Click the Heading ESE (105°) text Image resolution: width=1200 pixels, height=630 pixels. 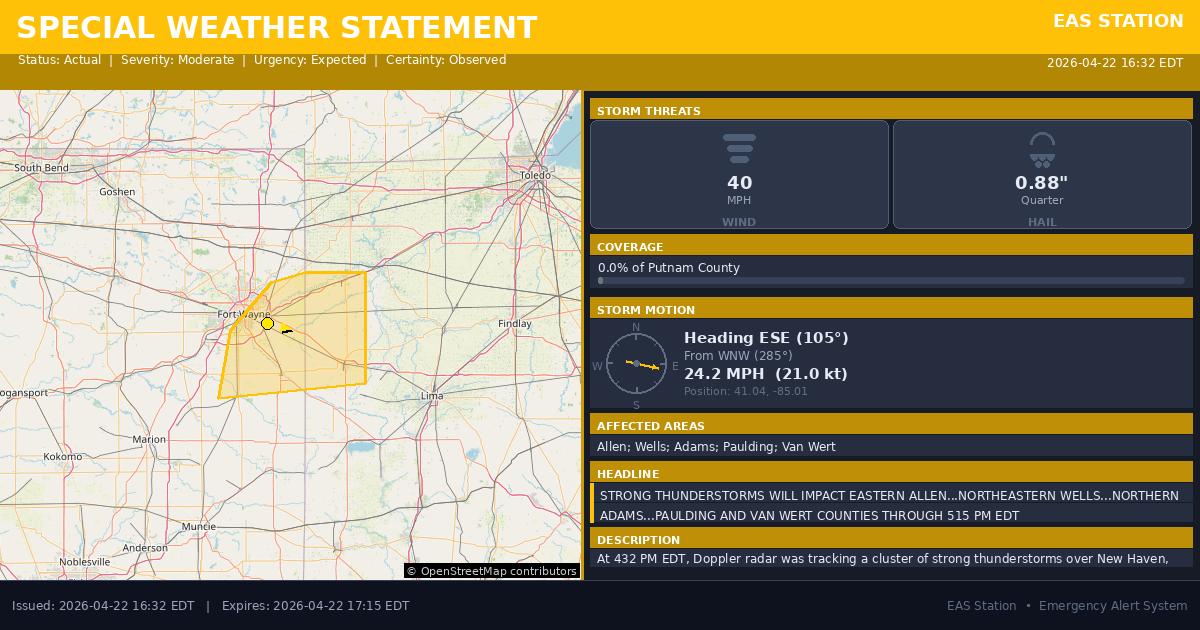click(766, 338)
